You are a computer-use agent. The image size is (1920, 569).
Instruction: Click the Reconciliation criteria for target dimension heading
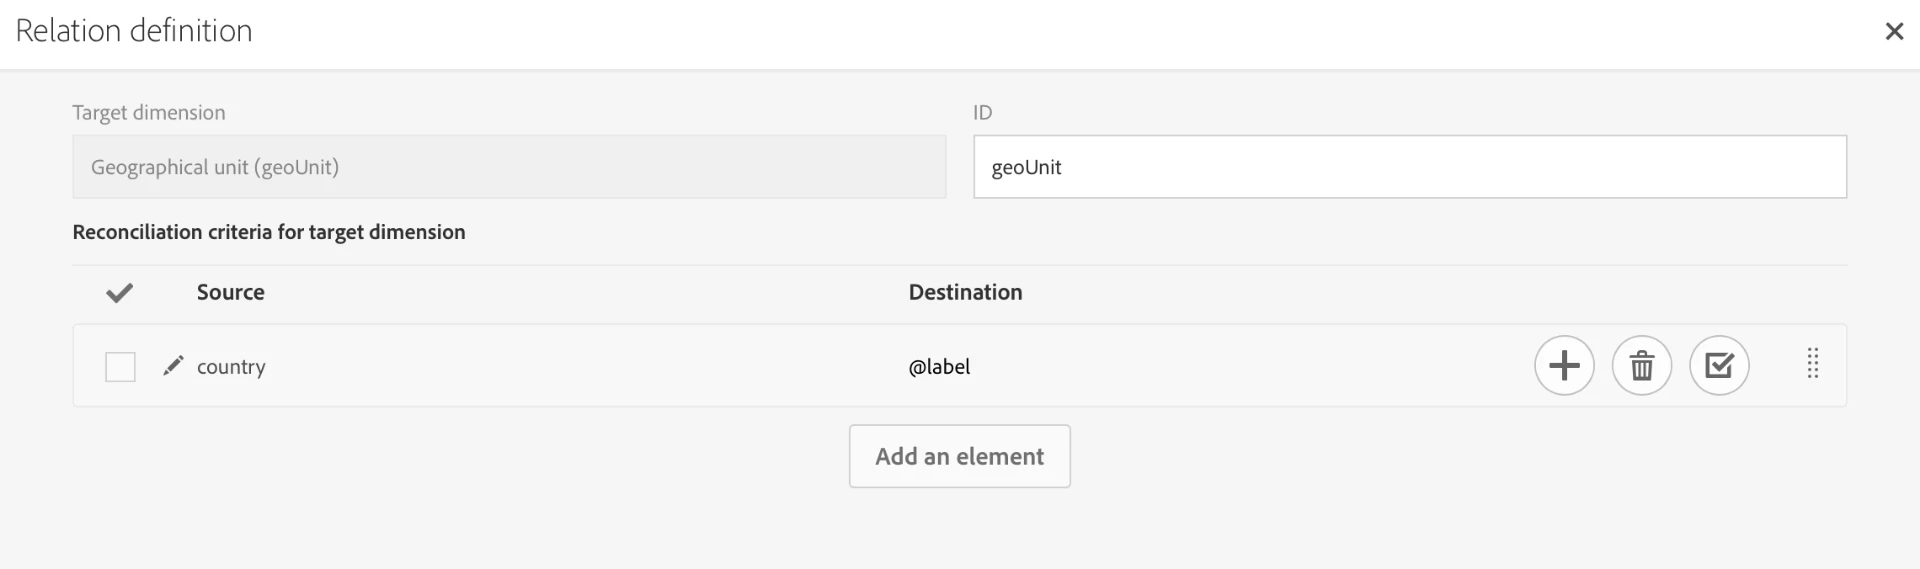tap(268, 232)
